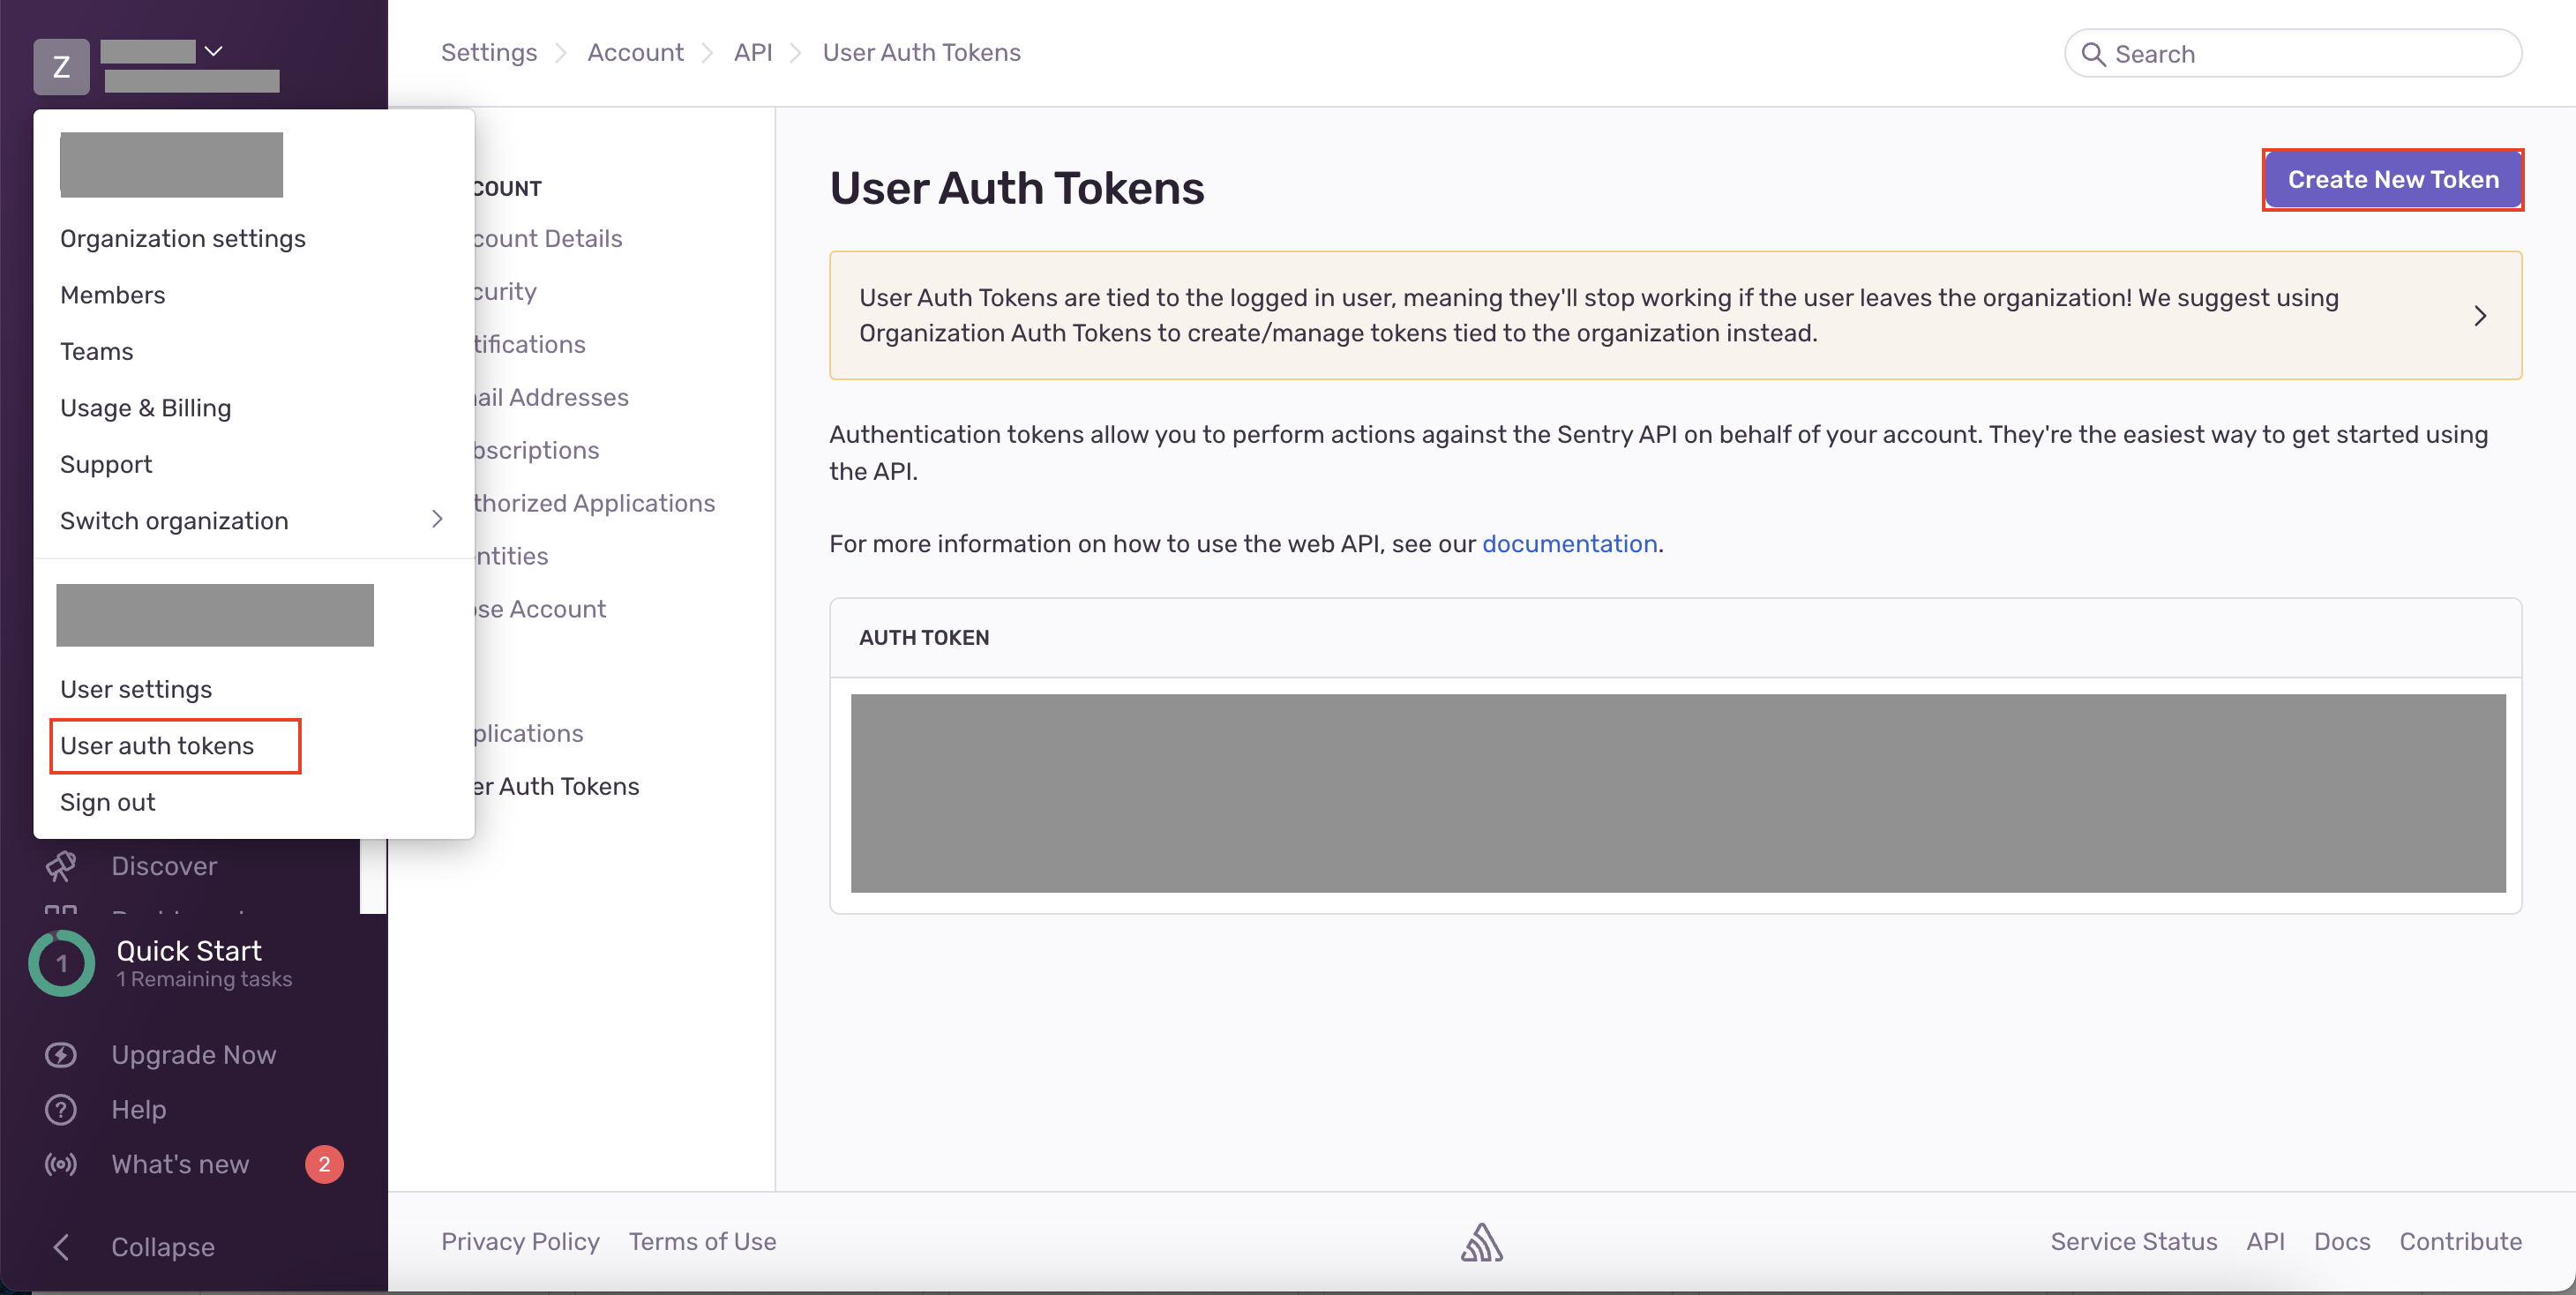Click the Upgrade Now lightning icon
Image resolution: width=2576 pixels, height=1295 pixels.
pos(61,1055)
